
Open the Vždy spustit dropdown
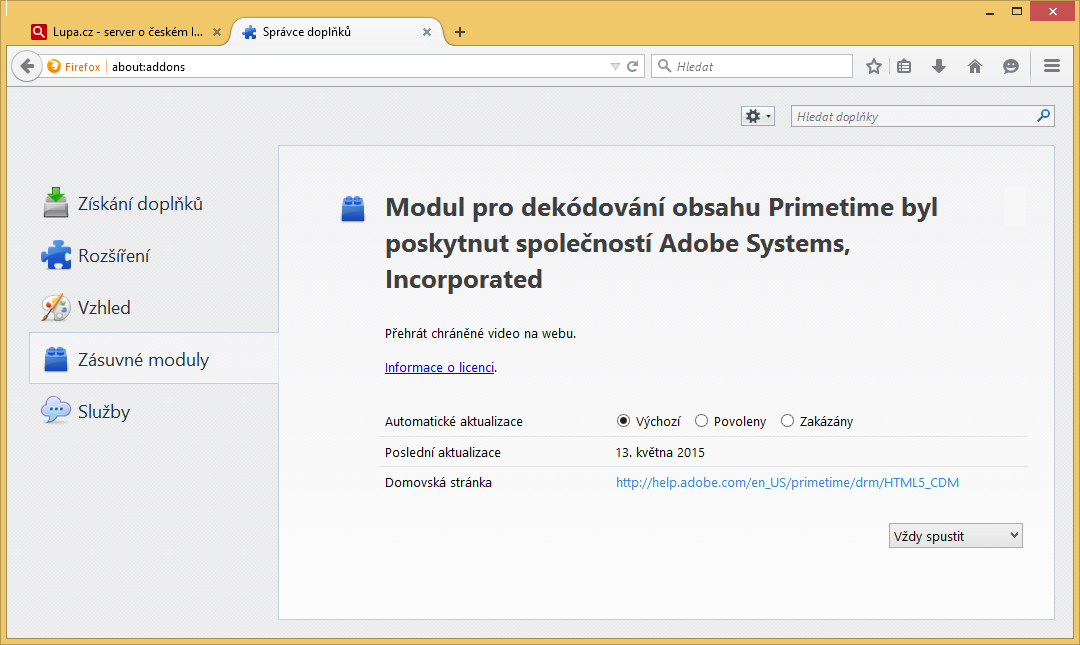point(955,536)
